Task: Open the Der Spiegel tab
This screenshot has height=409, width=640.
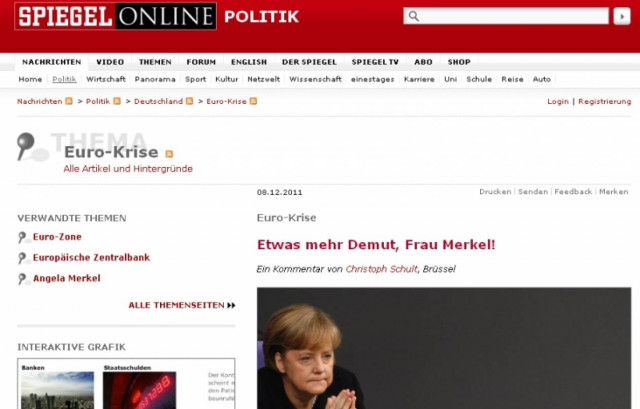Action: 309,62
